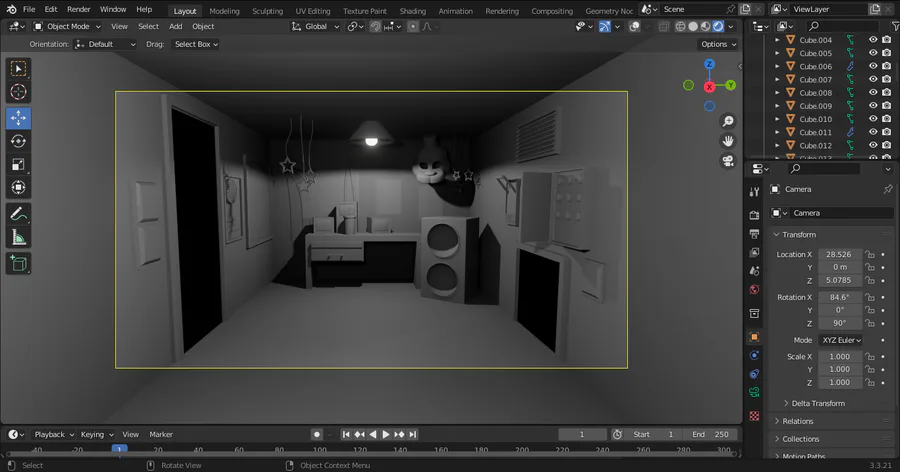
Task: Toggle the camera view icon
Action: pos(728,161)
